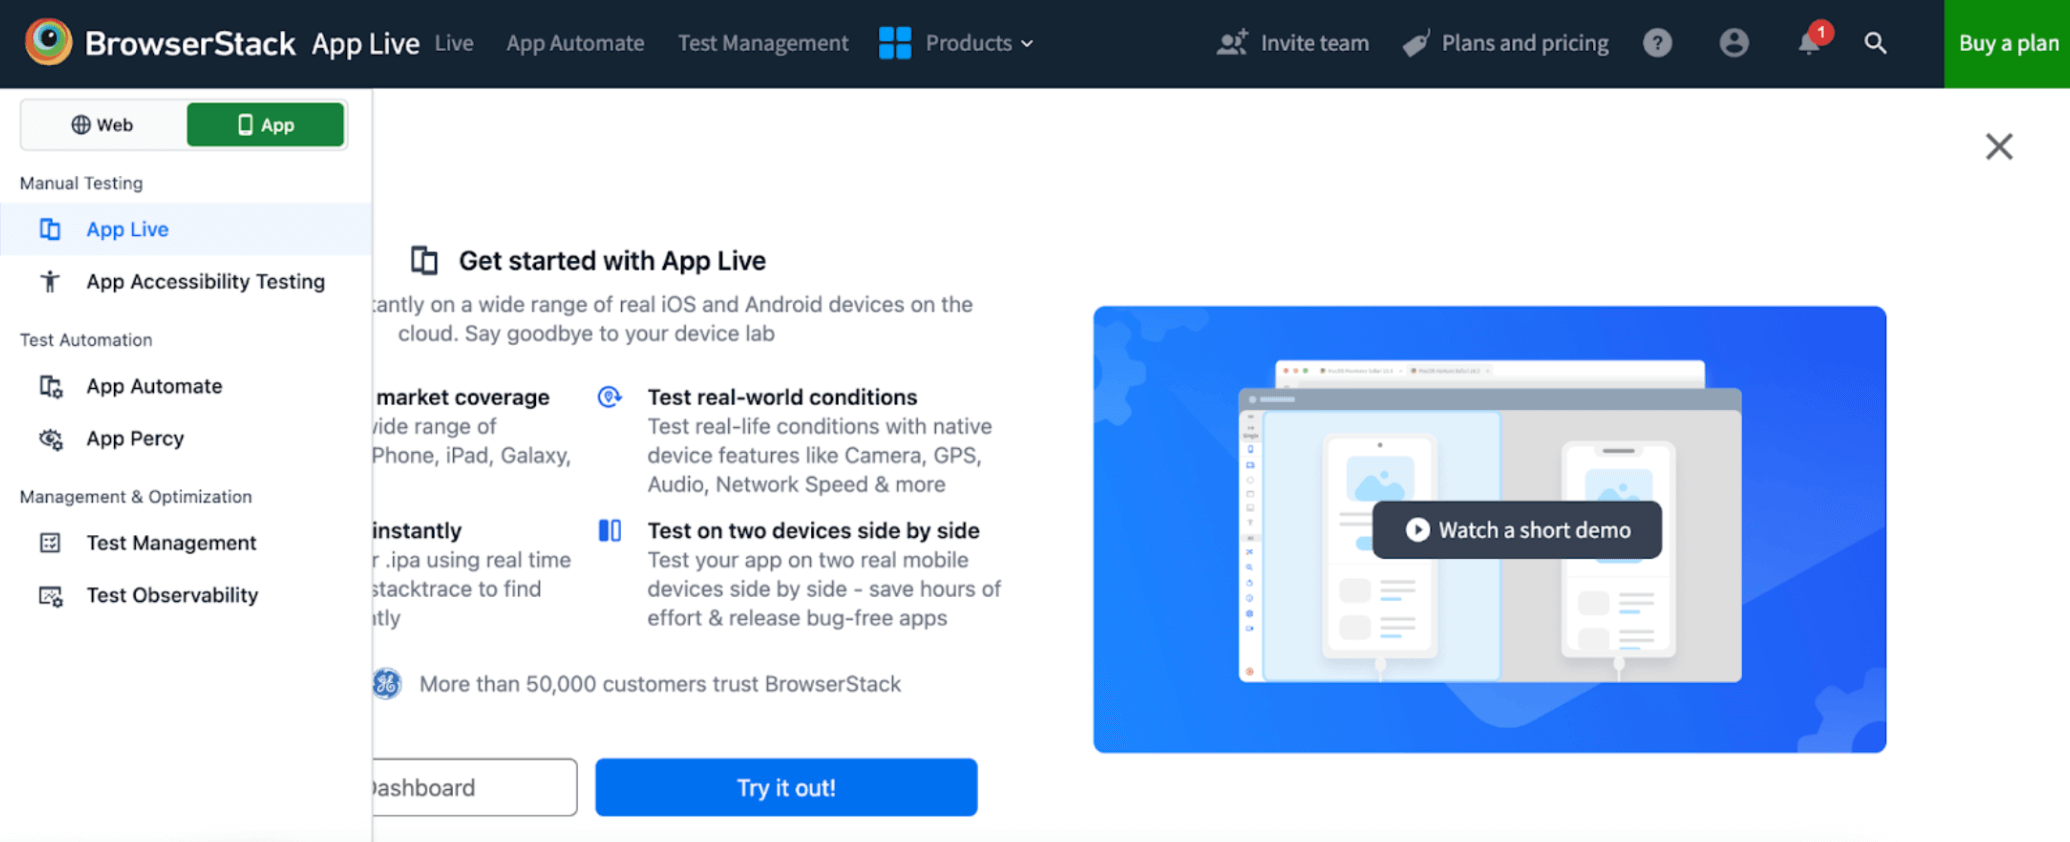The image size is (2070, 842).
Task: Click the App Percy icon
Action: tap(51, 439)
